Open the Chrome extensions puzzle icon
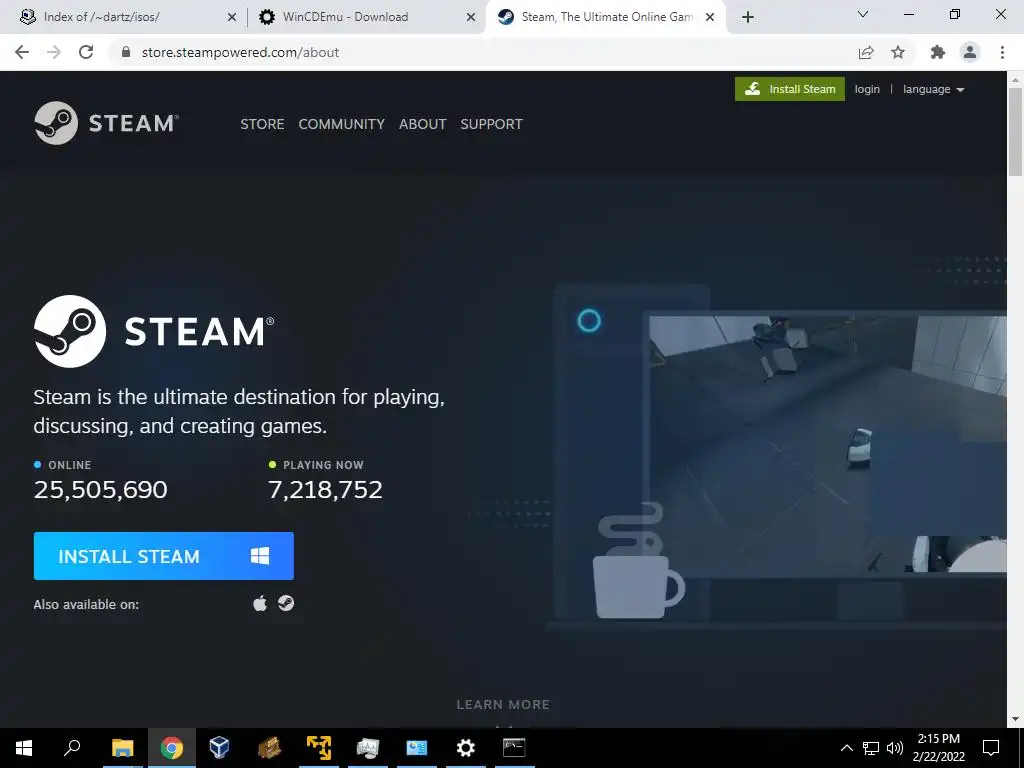The height and width of the screenshot is (768, 1024). (938, 52)
